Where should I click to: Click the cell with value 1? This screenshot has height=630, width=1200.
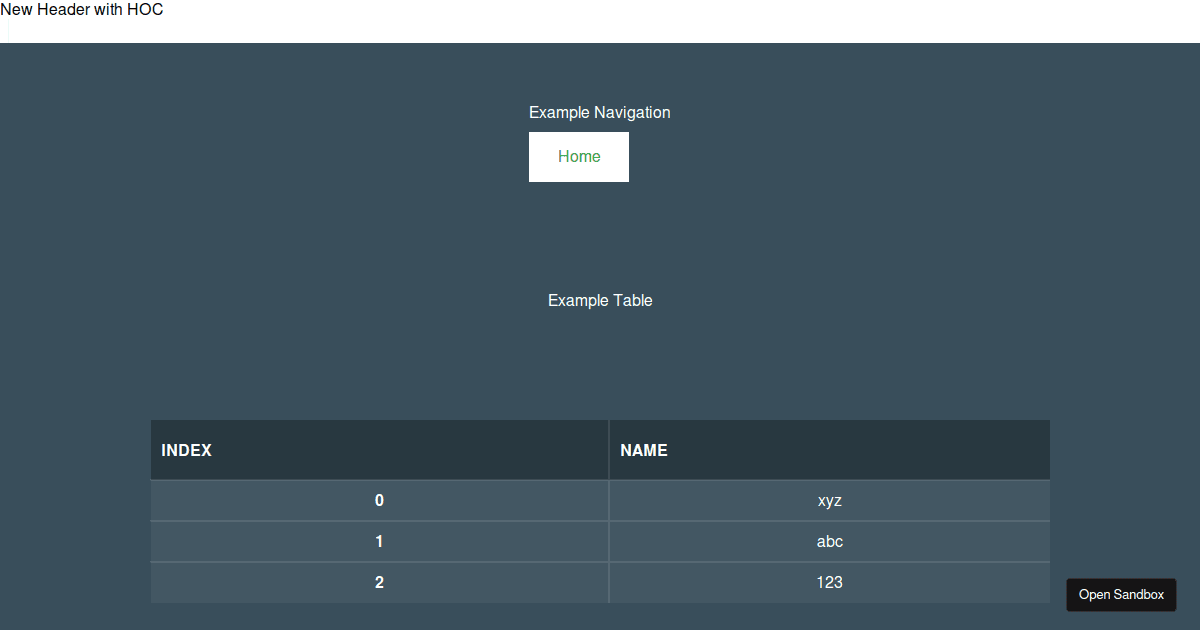(x=379, y=541)
